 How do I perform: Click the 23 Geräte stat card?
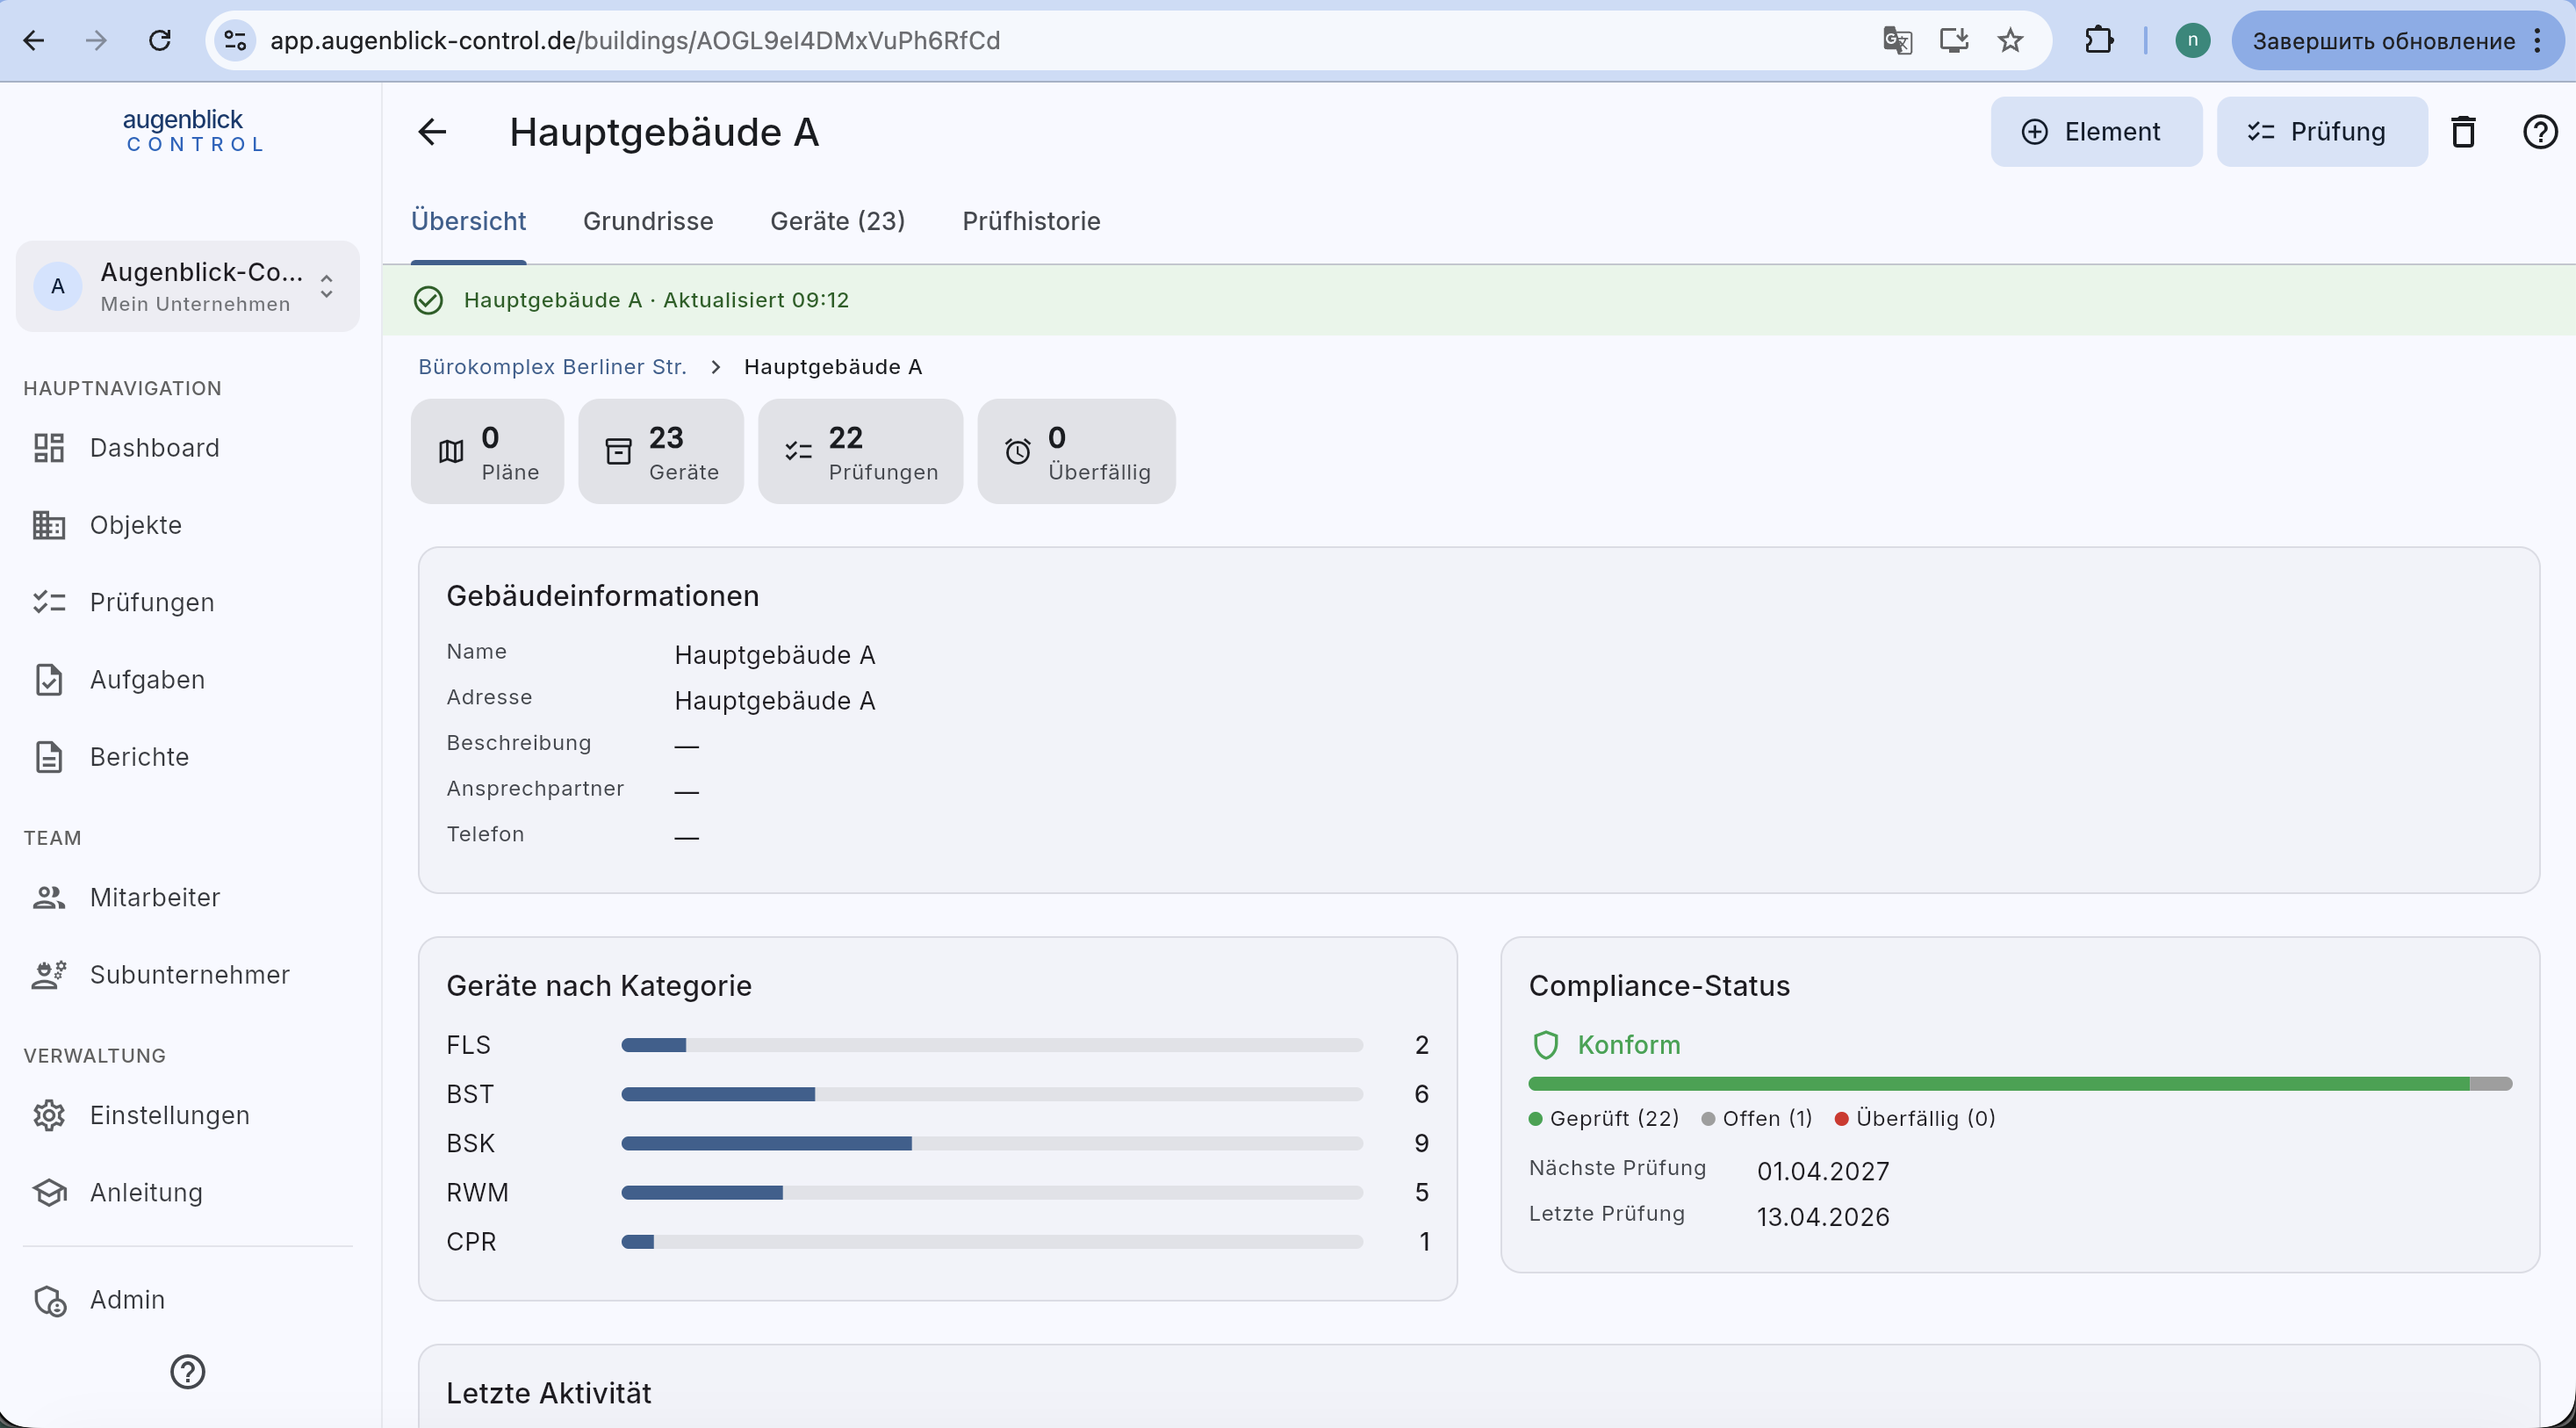[x=661, y=451]
